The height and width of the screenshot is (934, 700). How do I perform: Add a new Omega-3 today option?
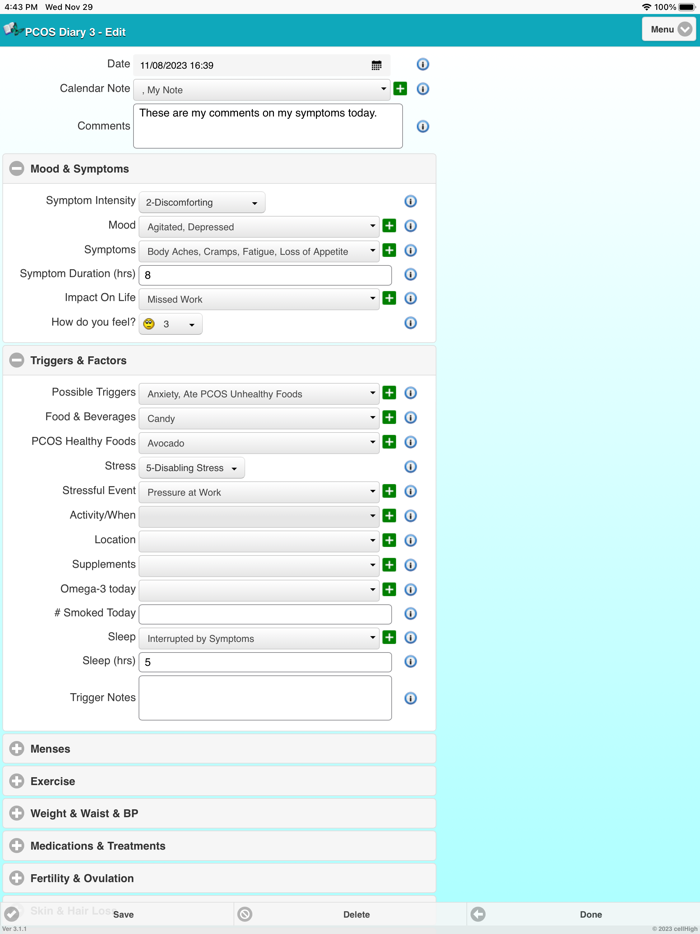[x=389, y=589]
